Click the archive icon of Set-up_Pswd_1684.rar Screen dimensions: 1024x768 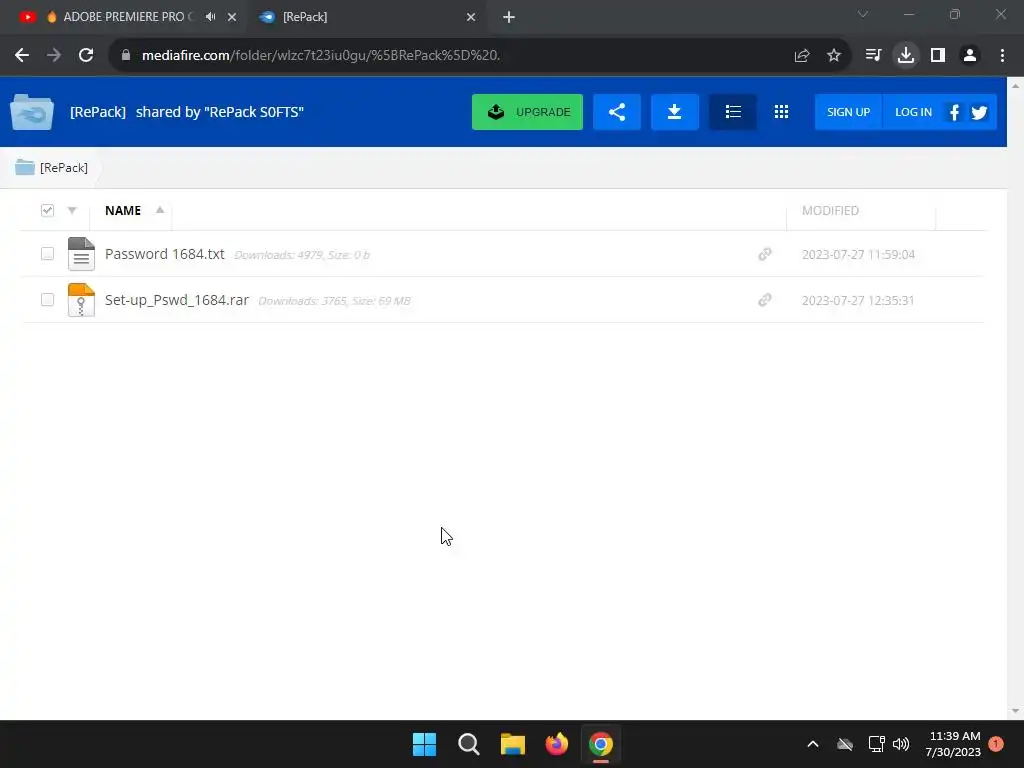point(81,300)
